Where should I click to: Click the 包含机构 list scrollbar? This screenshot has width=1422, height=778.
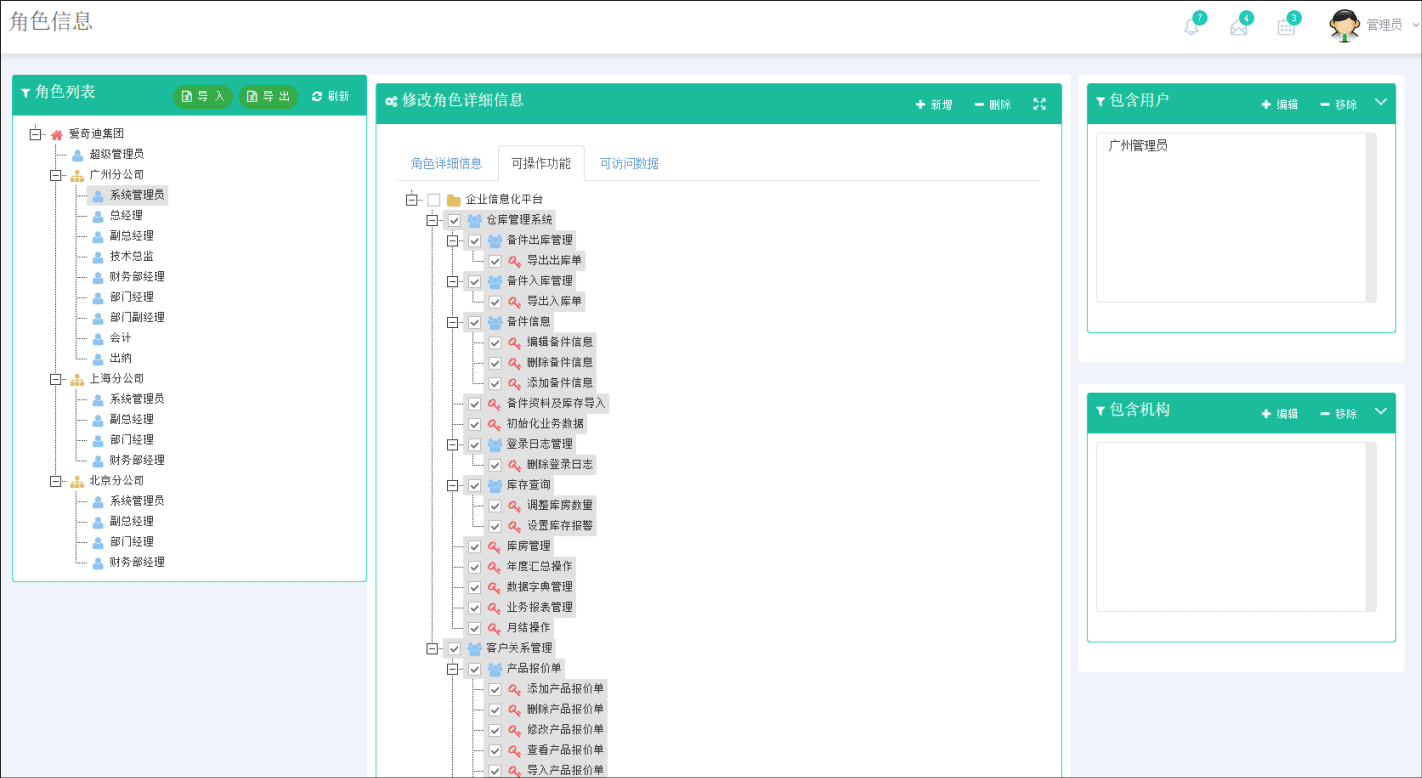click(x=1371, y=526)
